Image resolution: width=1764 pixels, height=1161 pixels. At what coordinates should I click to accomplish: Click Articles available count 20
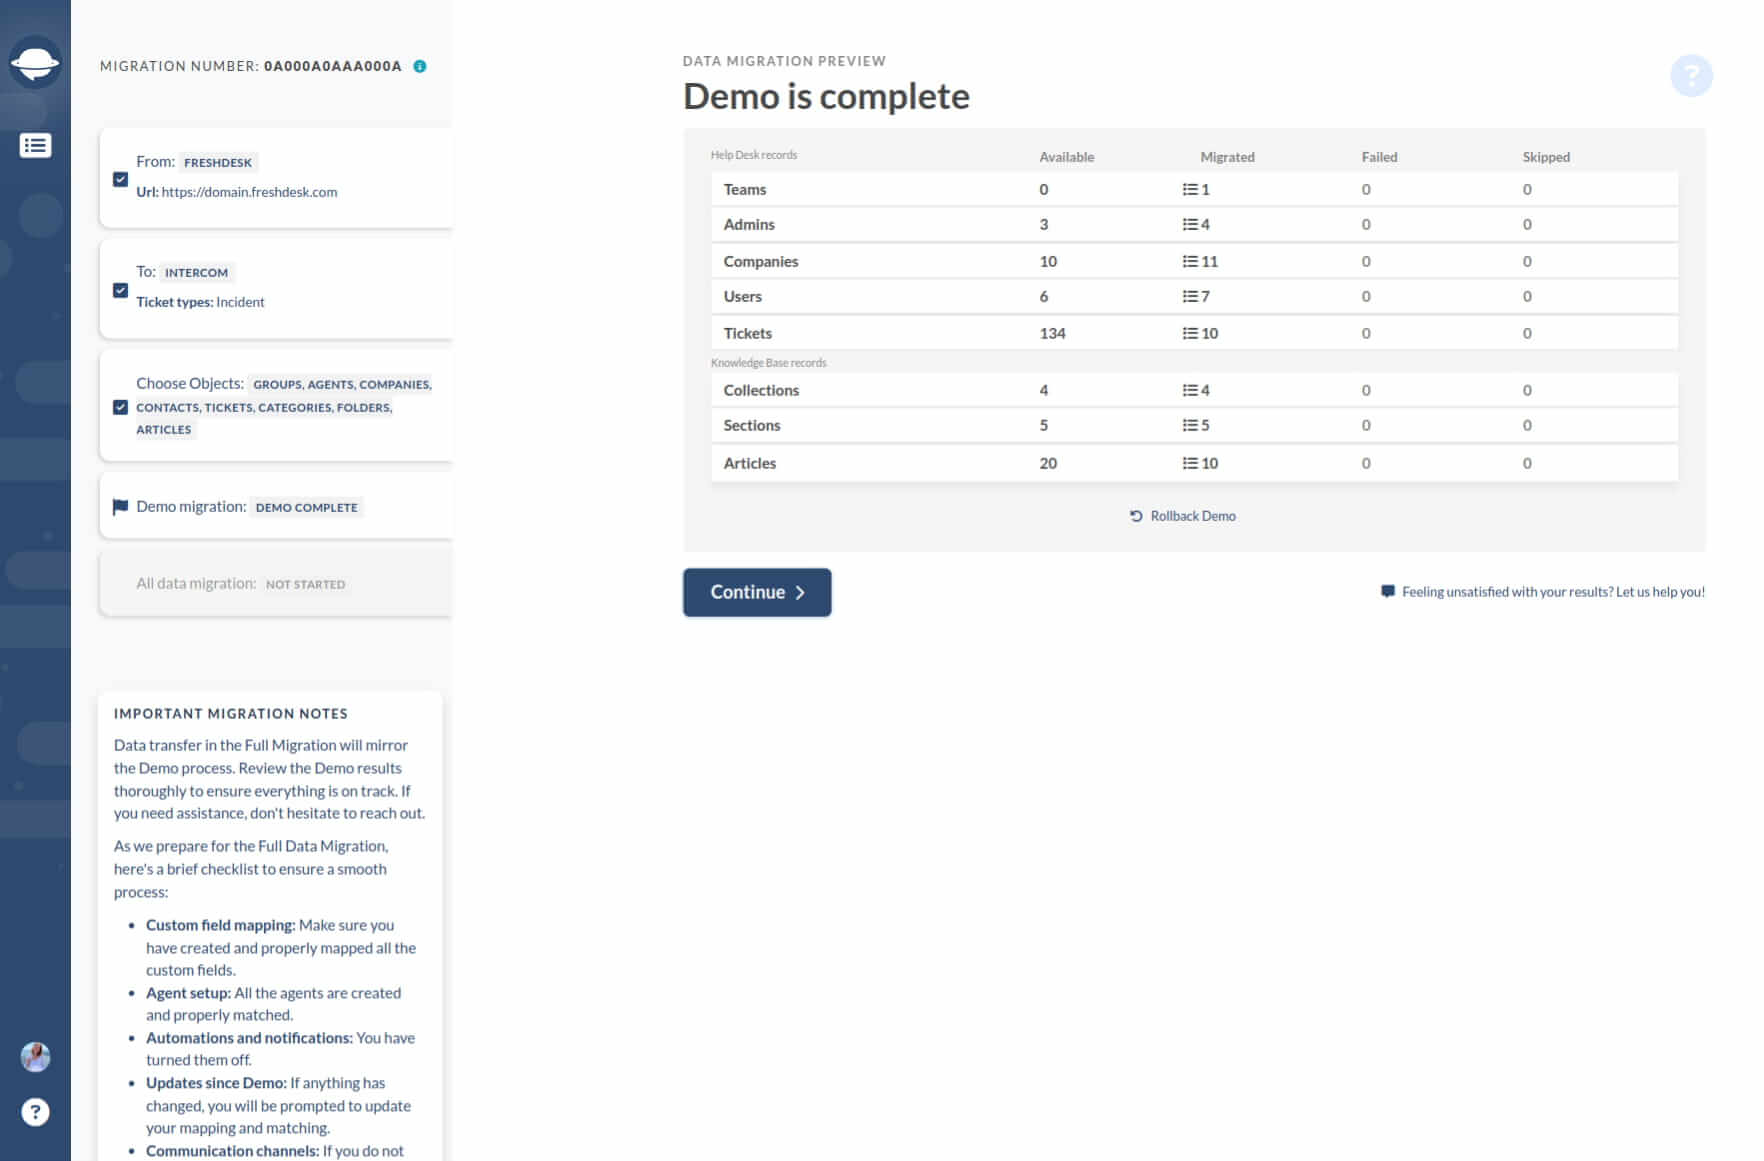1048,463
